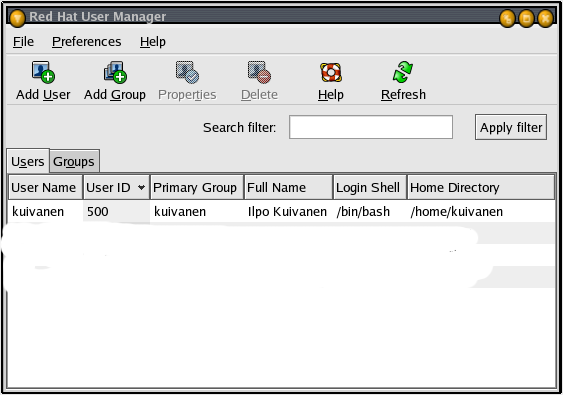Screen dimensions: 563x395
Task: Open Properties from the toolbar
Action: pos(187,72)
